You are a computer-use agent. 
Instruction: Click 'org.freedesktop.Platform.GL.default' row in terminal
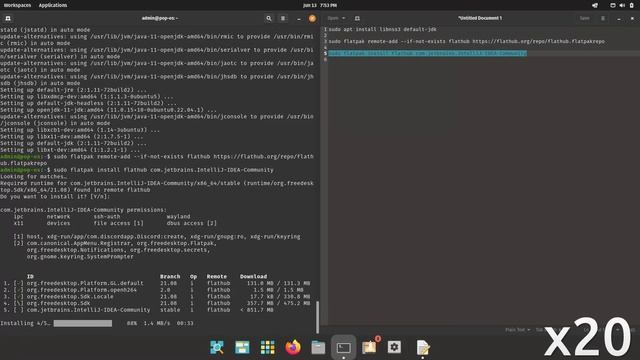tap(157, 283)
